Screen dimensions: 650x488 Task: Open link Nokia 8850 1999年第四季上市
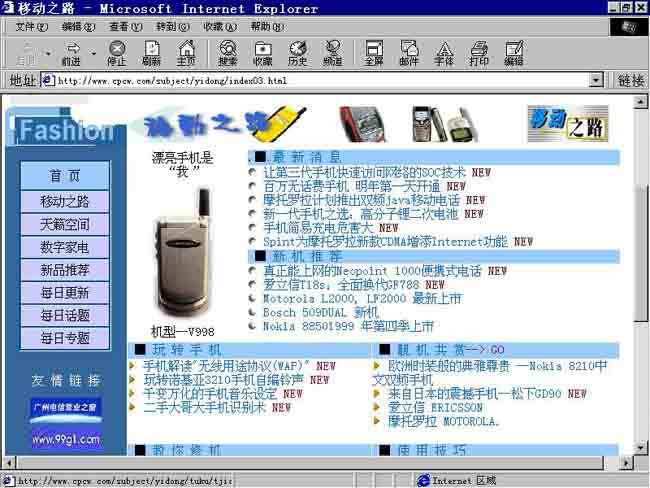tap(348, 326)
